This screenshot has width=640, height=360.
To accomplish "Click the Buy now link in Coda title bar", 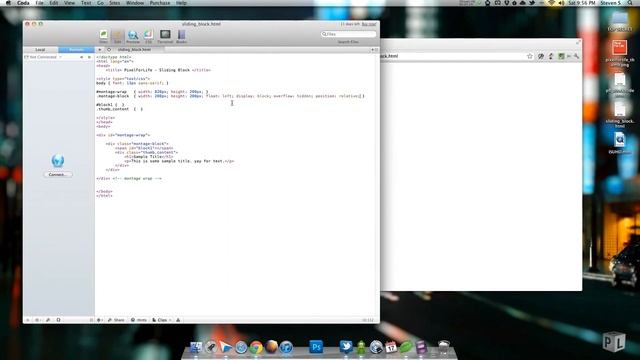I will 369,24.
